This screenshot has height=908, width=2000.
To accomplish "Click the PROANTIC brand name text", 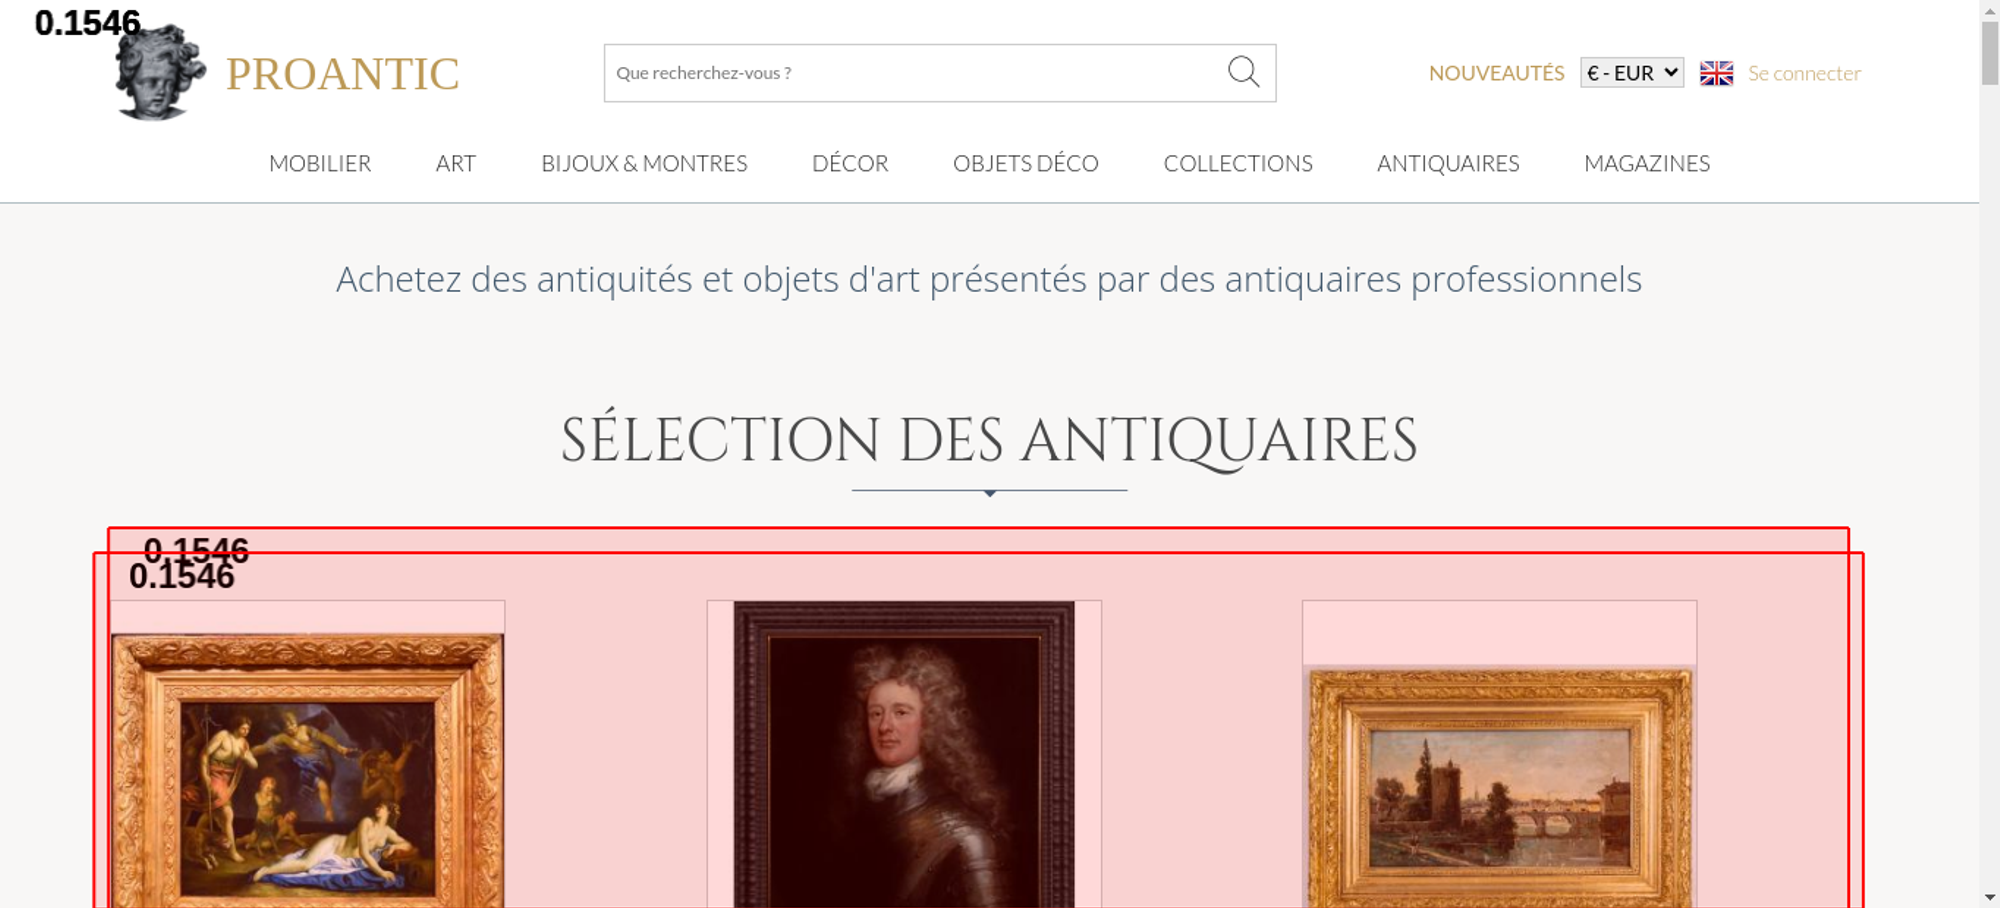I will pos(343,74).
